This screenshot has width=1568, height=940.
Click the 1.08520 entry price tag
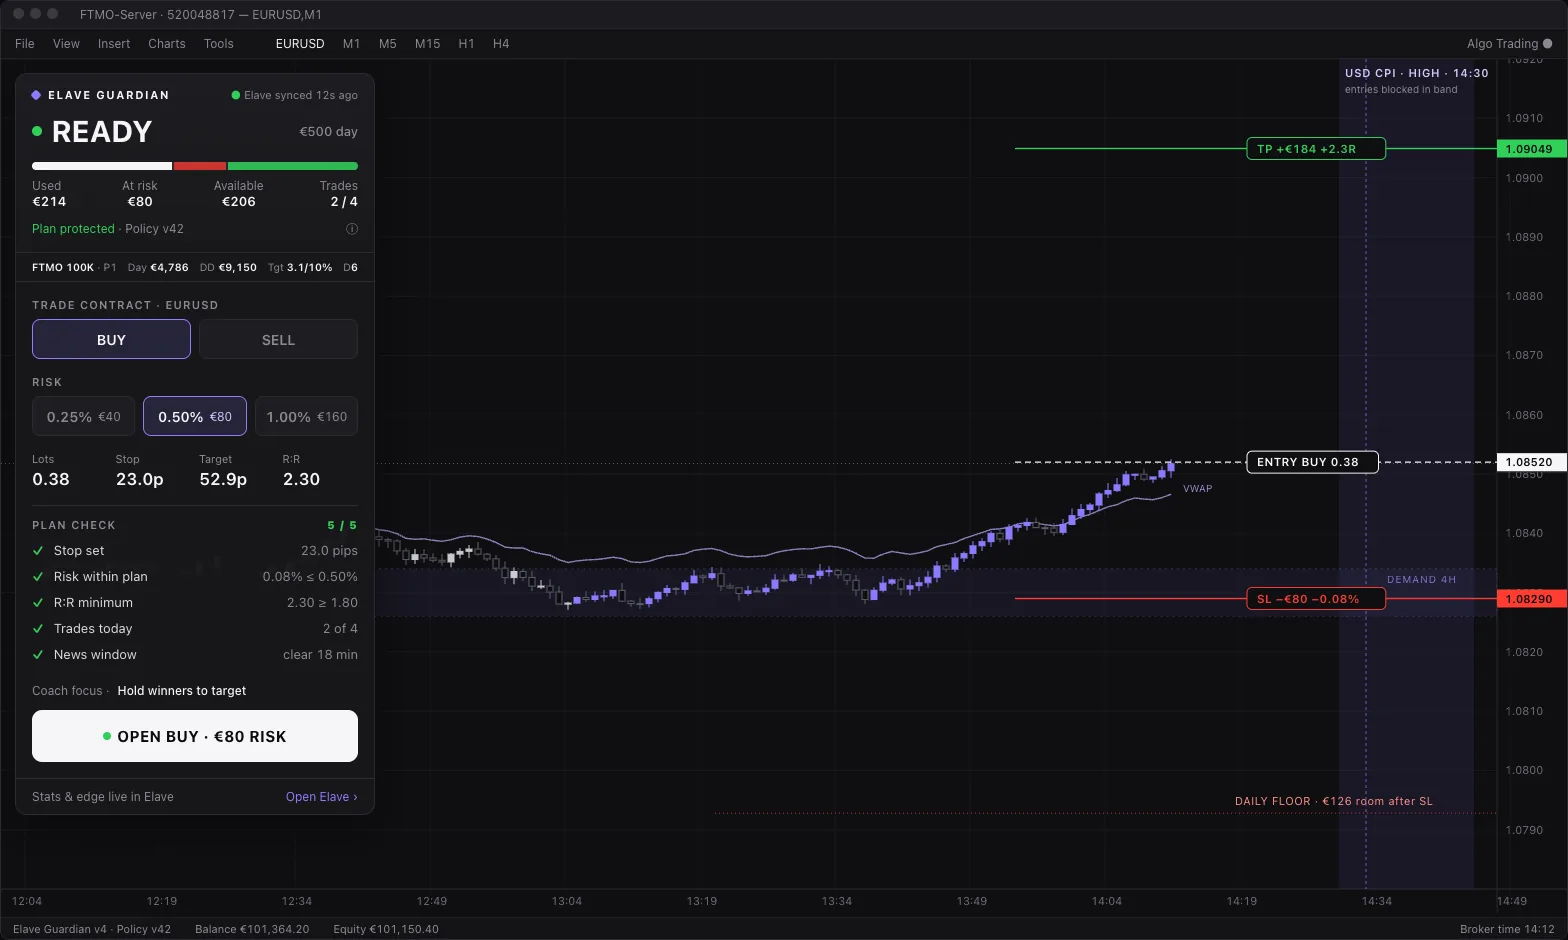pyautogui.click(x=1531, y=462)
